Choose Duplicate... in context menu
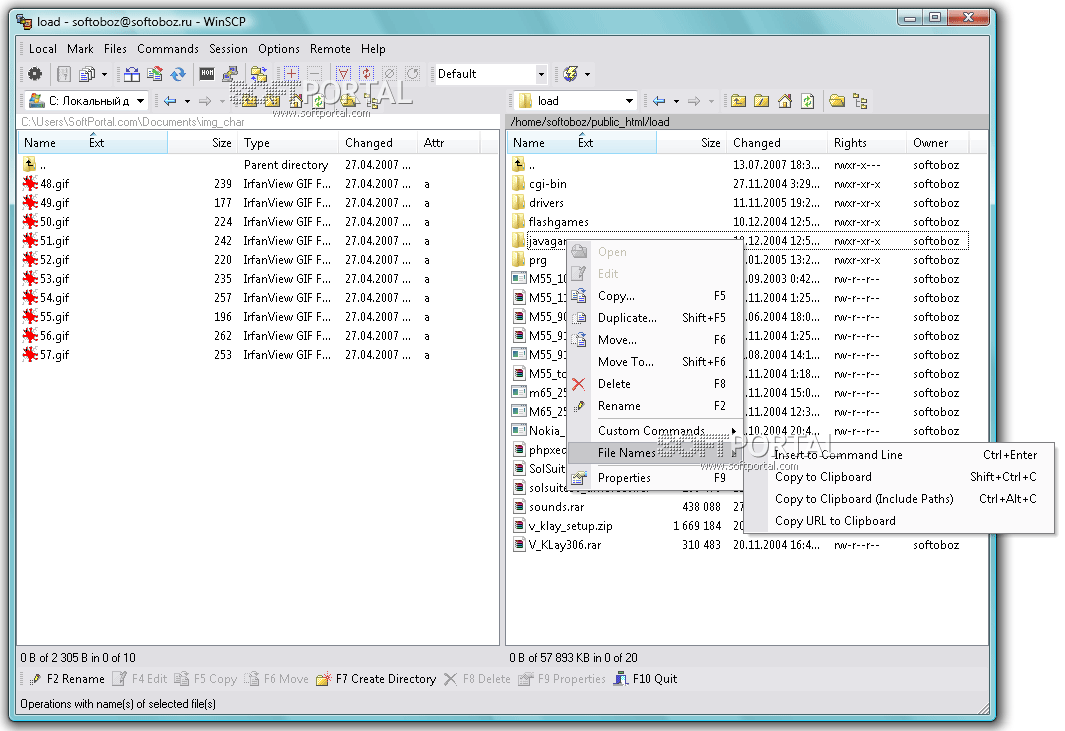 [x=655, y=318]
